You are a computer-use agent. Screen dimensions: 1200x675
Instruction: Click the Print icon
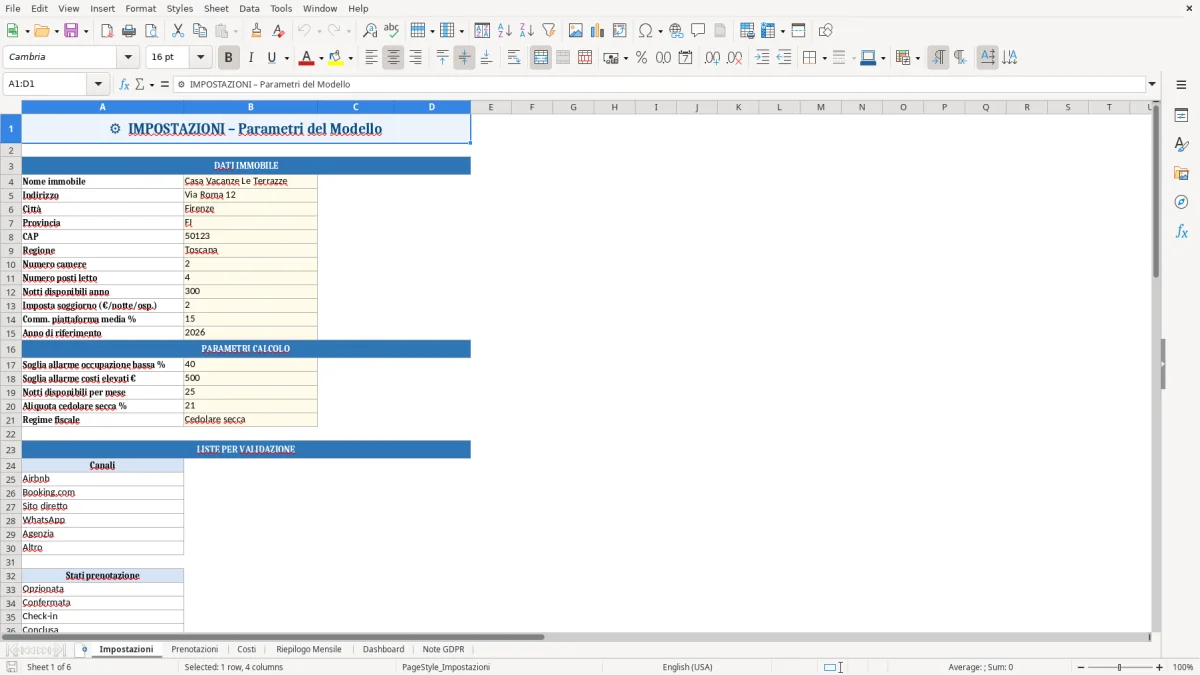point(129,31)
